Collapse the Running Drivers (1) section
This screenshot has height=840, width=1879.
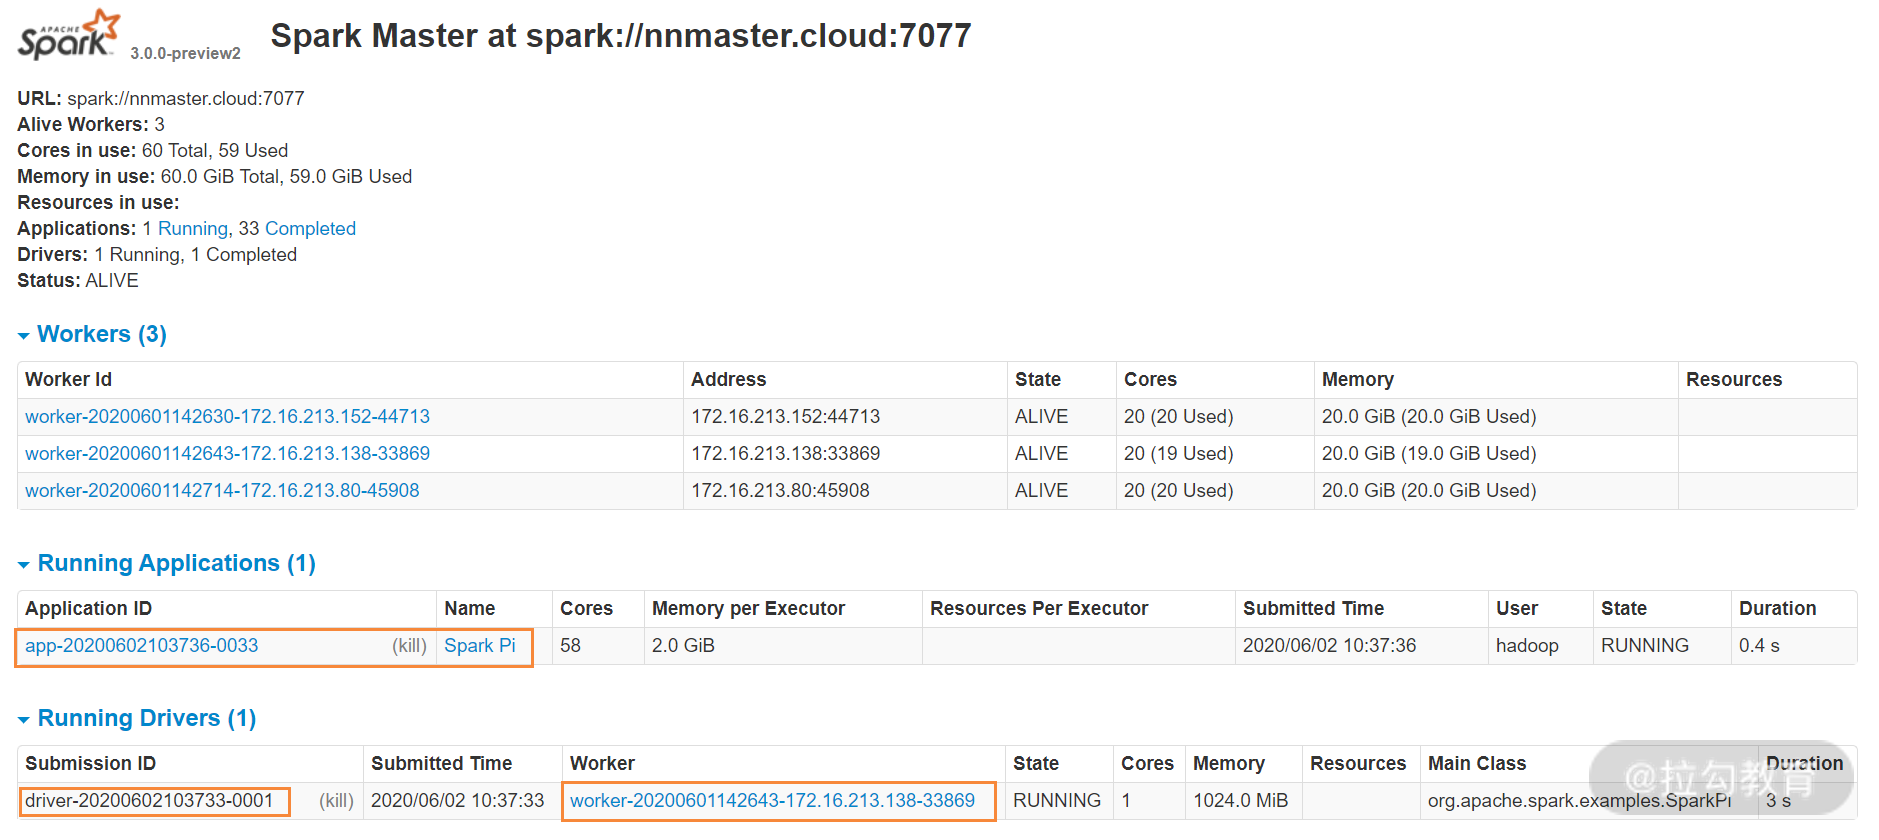(137, 718)
